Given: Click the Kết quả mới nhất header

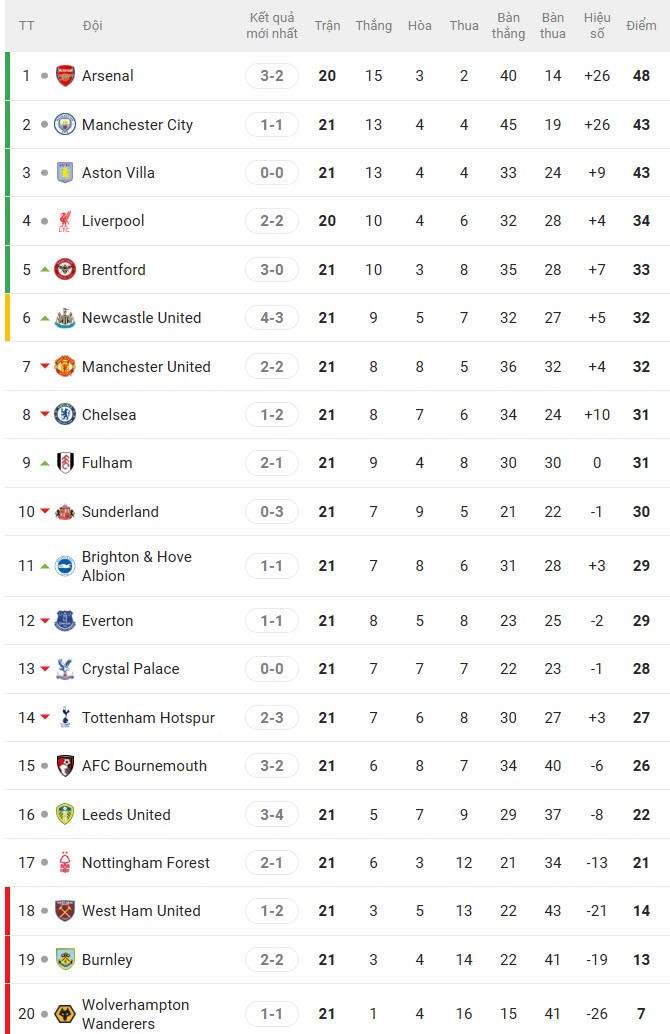Looking at the screenshot, I should point(272,25).
